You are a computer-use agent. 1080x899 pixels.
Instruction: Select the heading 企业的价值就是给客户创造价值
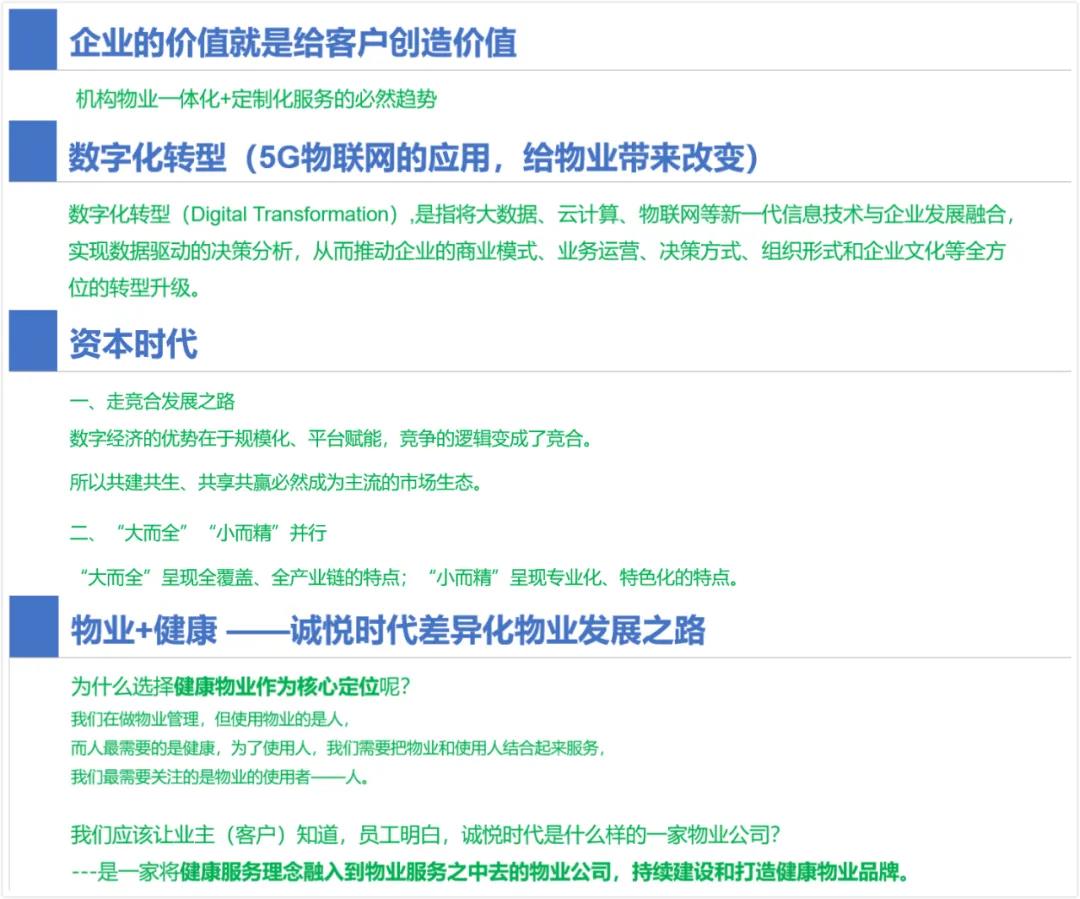pyautogui.click(x=292, y=43)
